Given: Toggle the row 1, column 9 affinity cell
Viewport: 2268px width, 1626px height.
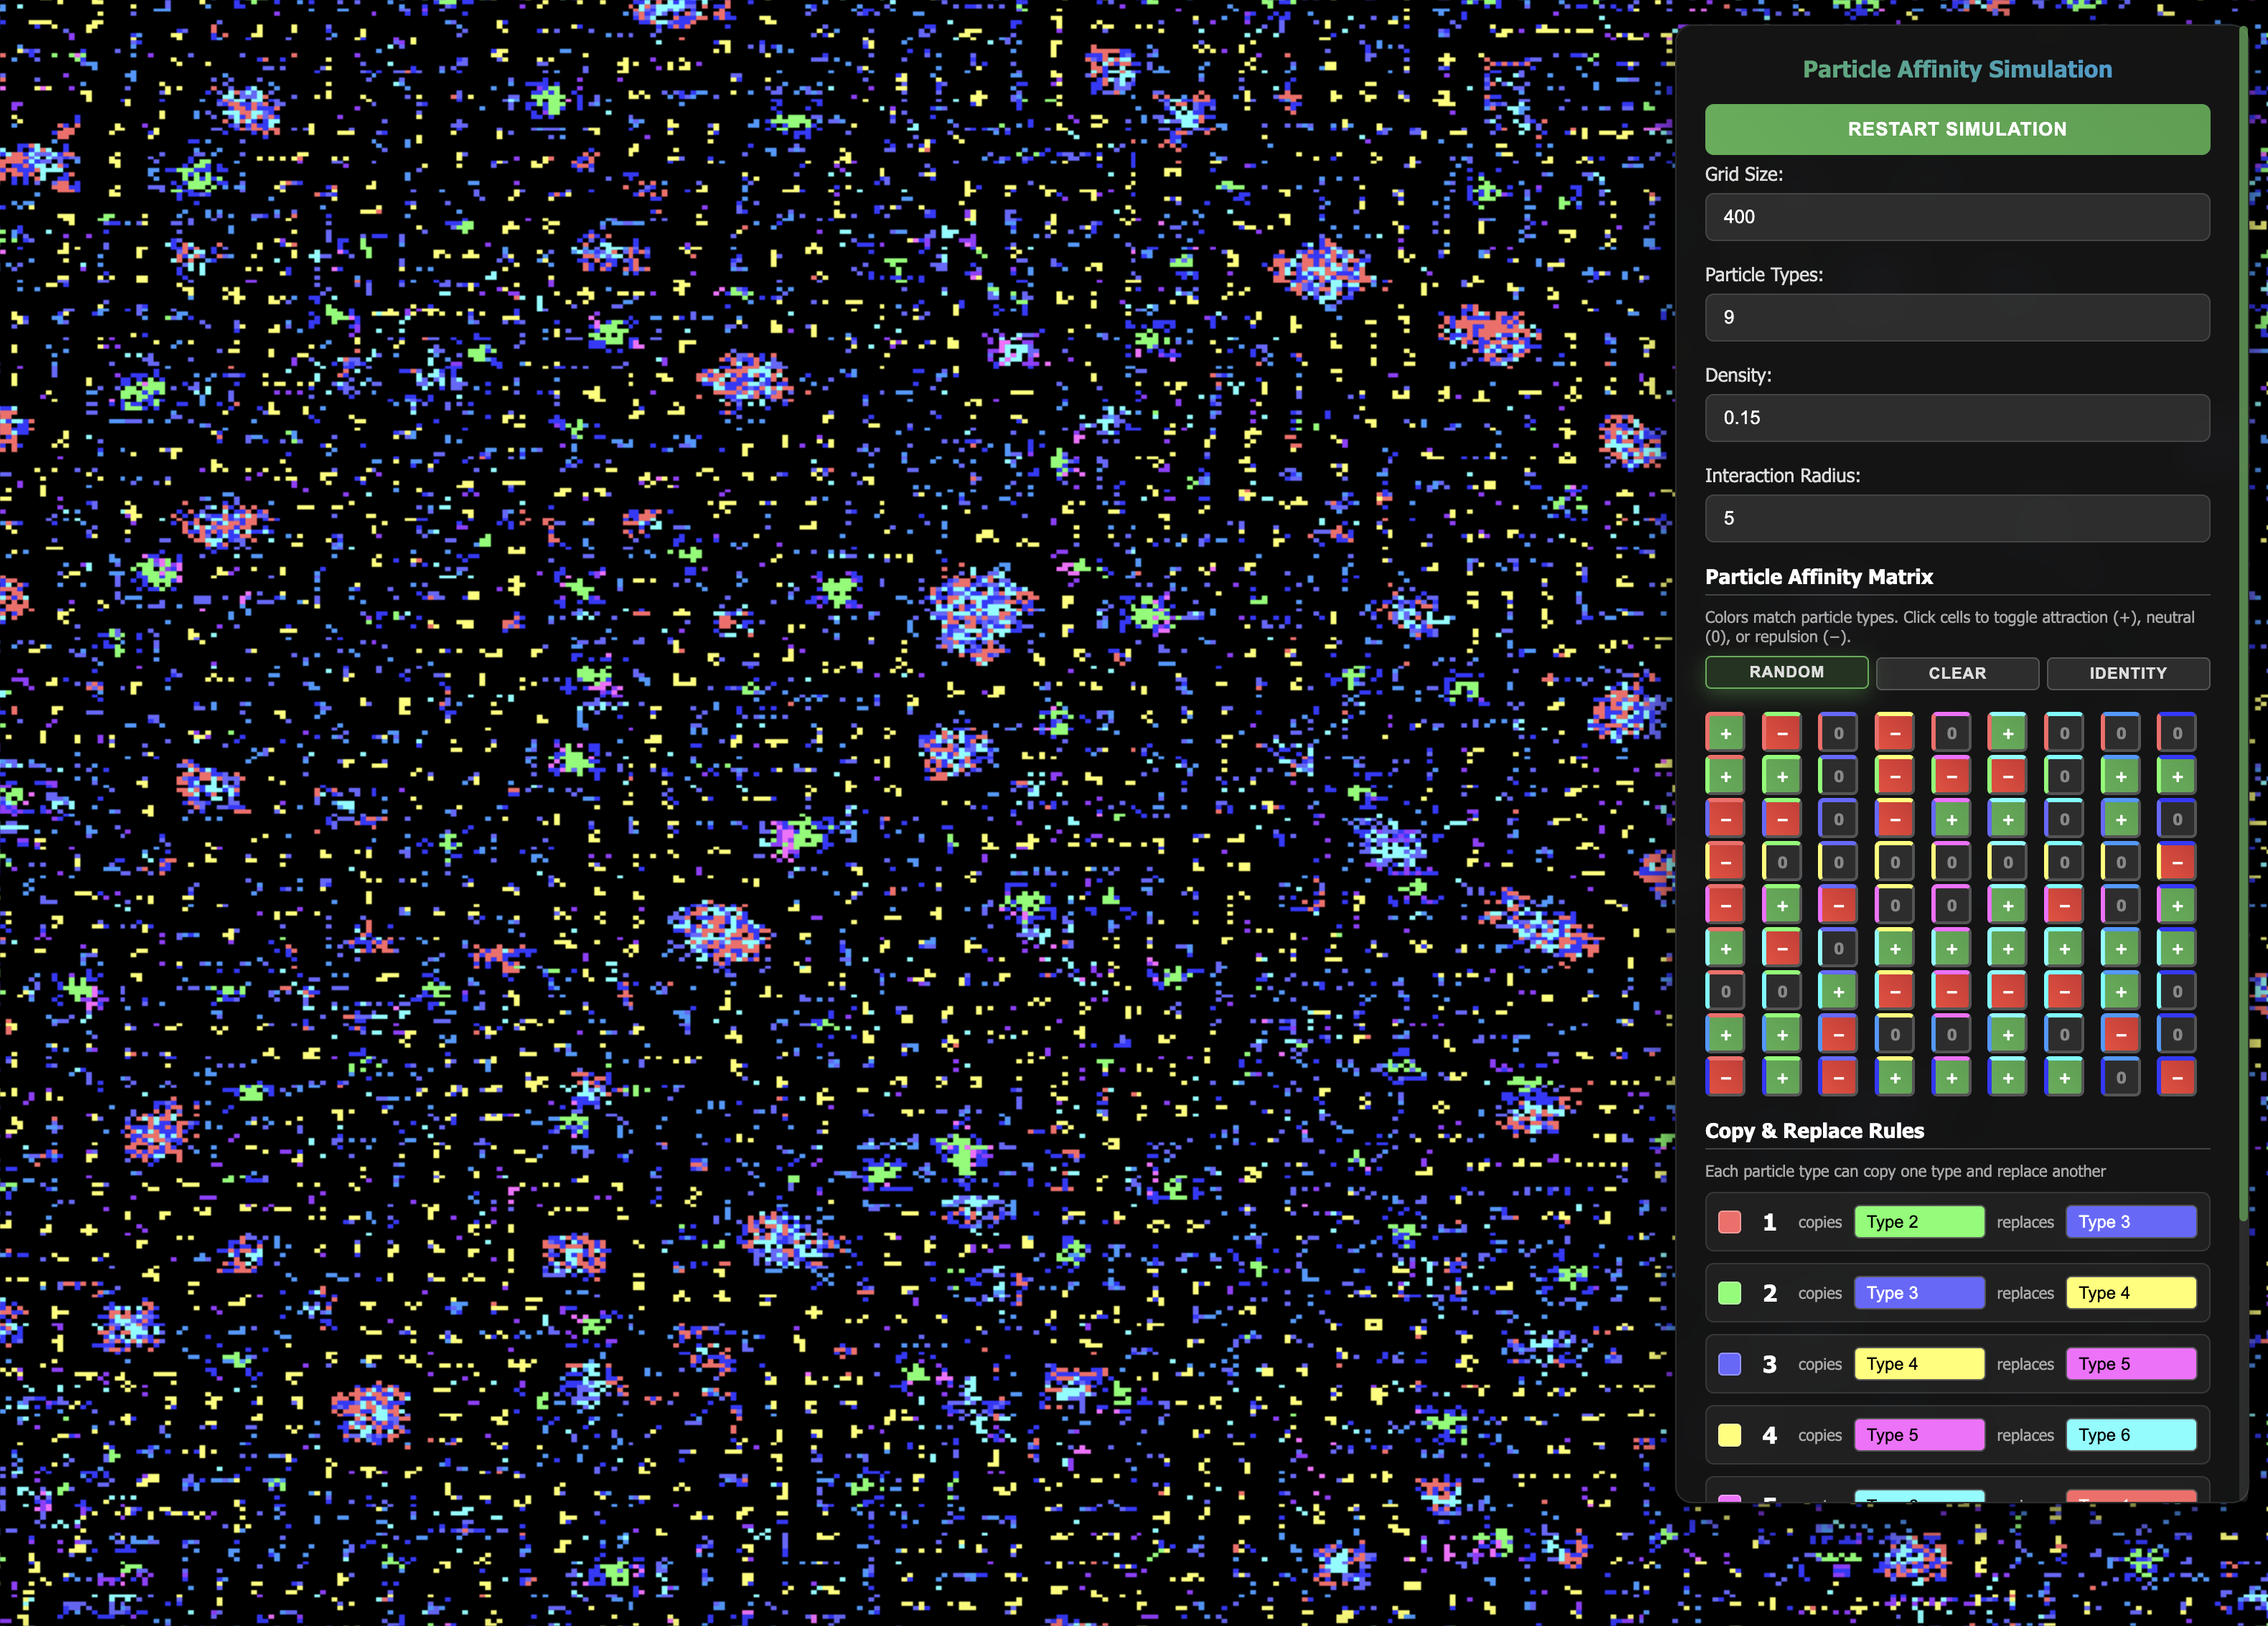Looking at the screenshot, I should click(2176, 733).
